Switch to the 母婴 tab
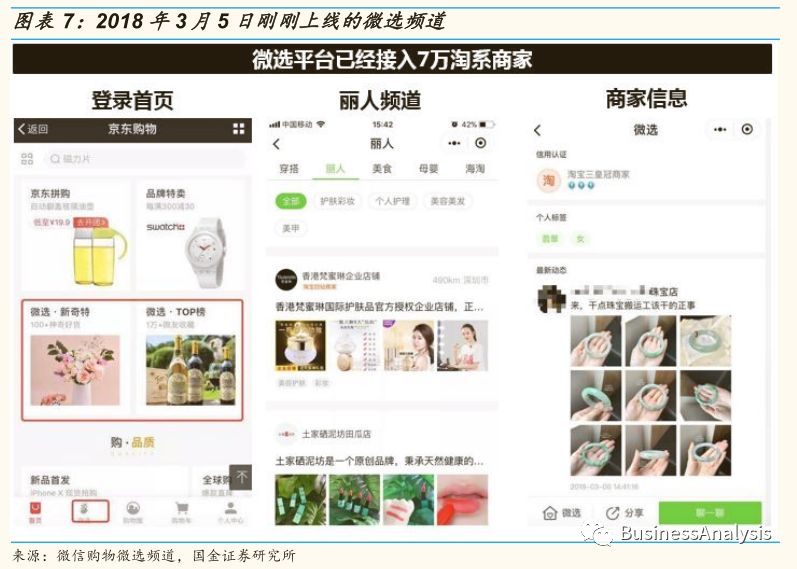This screenshot has height=569, width=797. point(428,169)
